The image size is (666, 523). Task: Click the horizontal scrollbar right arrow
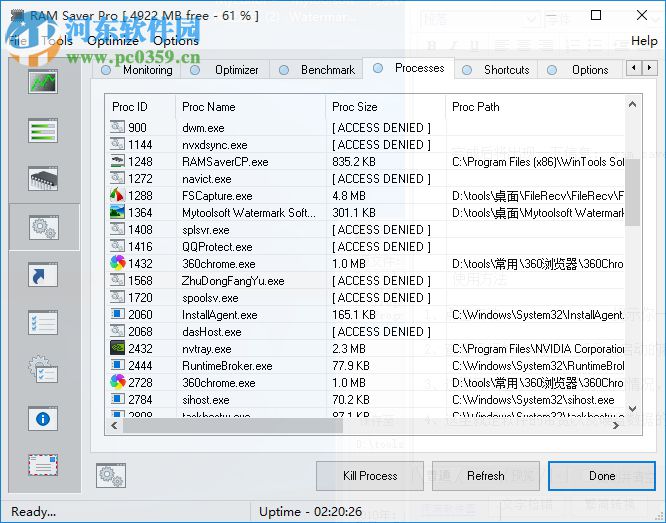tap(615, 425)
